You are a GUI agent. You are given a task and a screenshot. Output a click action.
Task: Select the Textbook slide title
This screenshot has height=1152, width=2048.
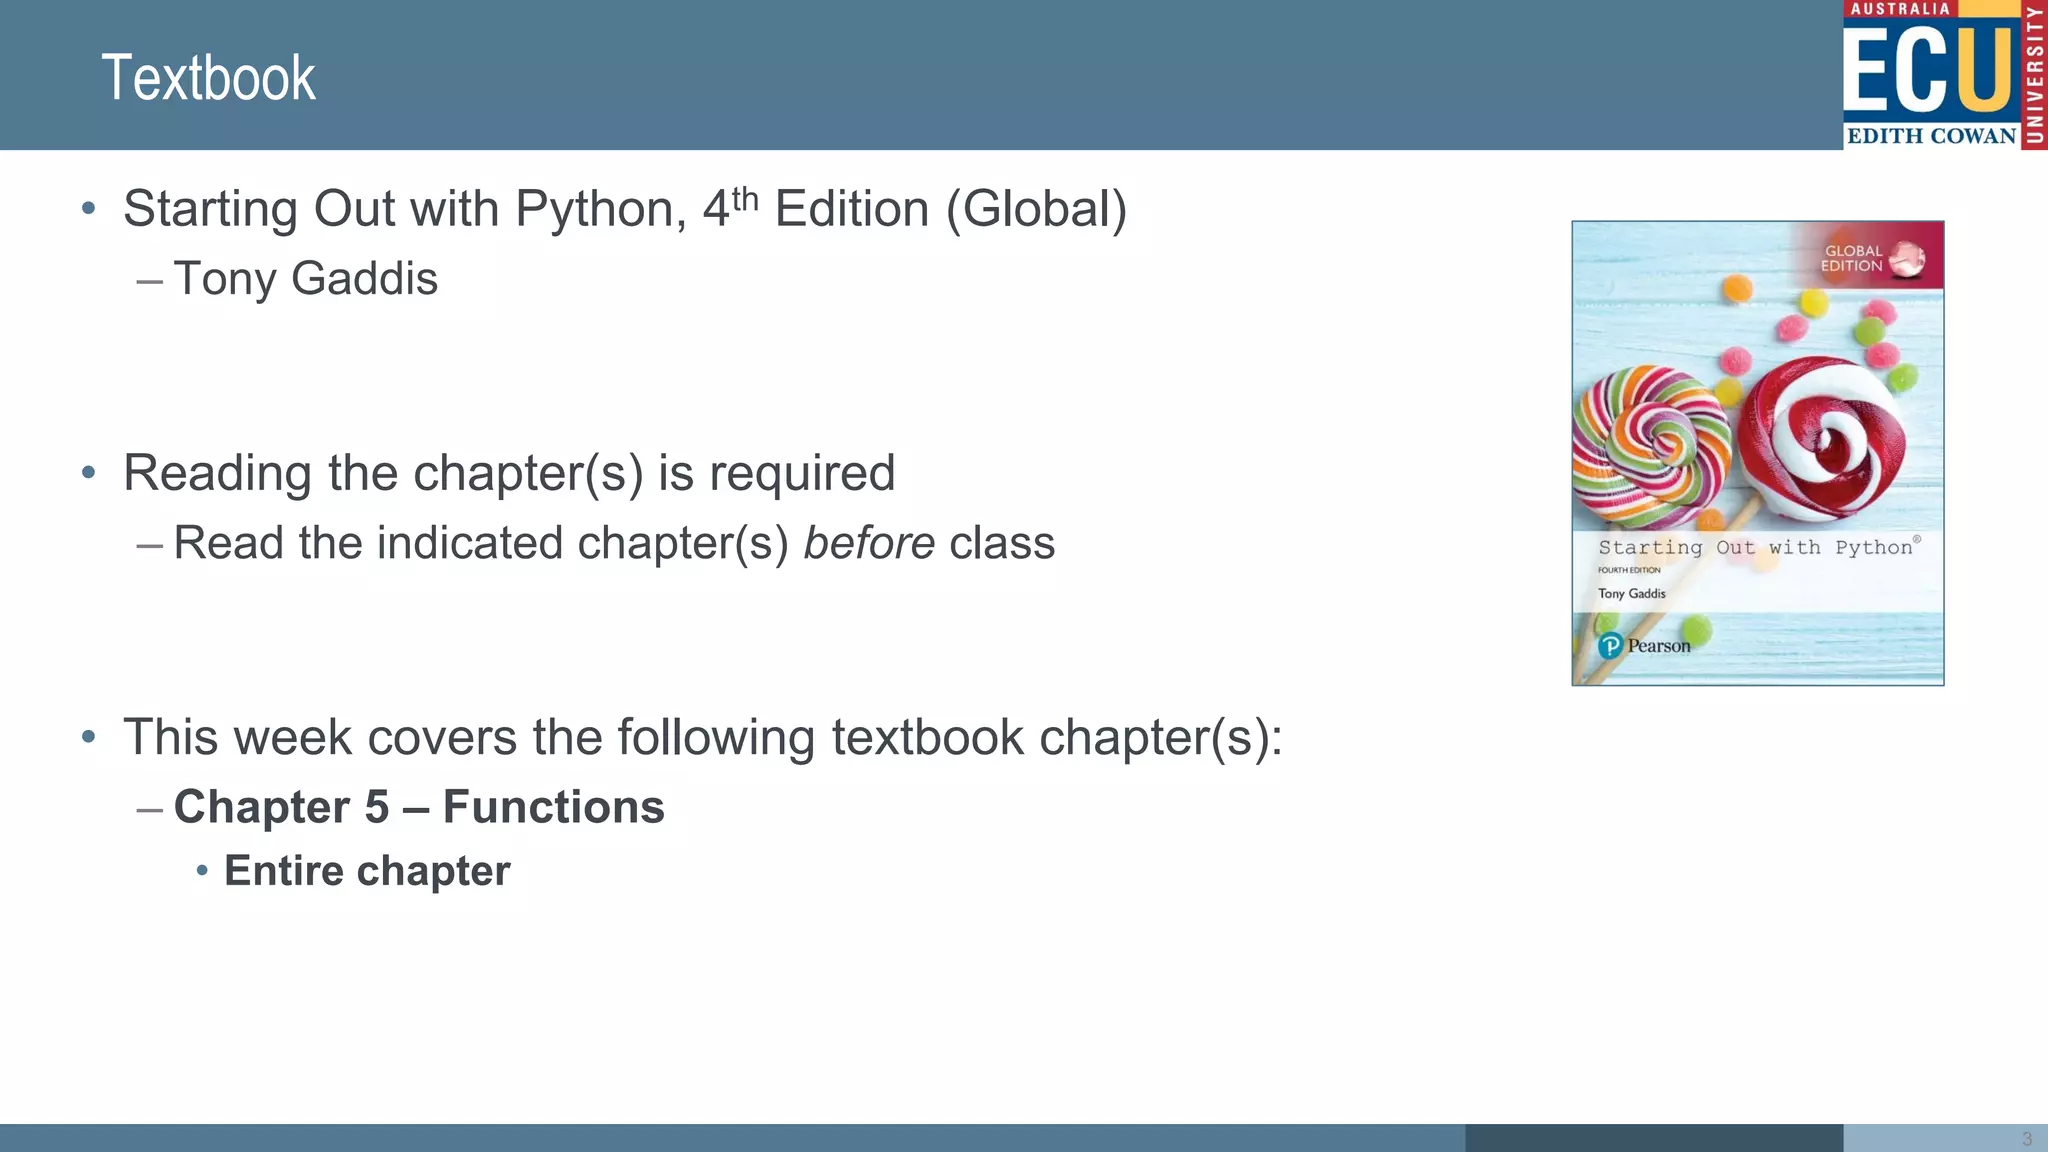(x=208, y=78)
